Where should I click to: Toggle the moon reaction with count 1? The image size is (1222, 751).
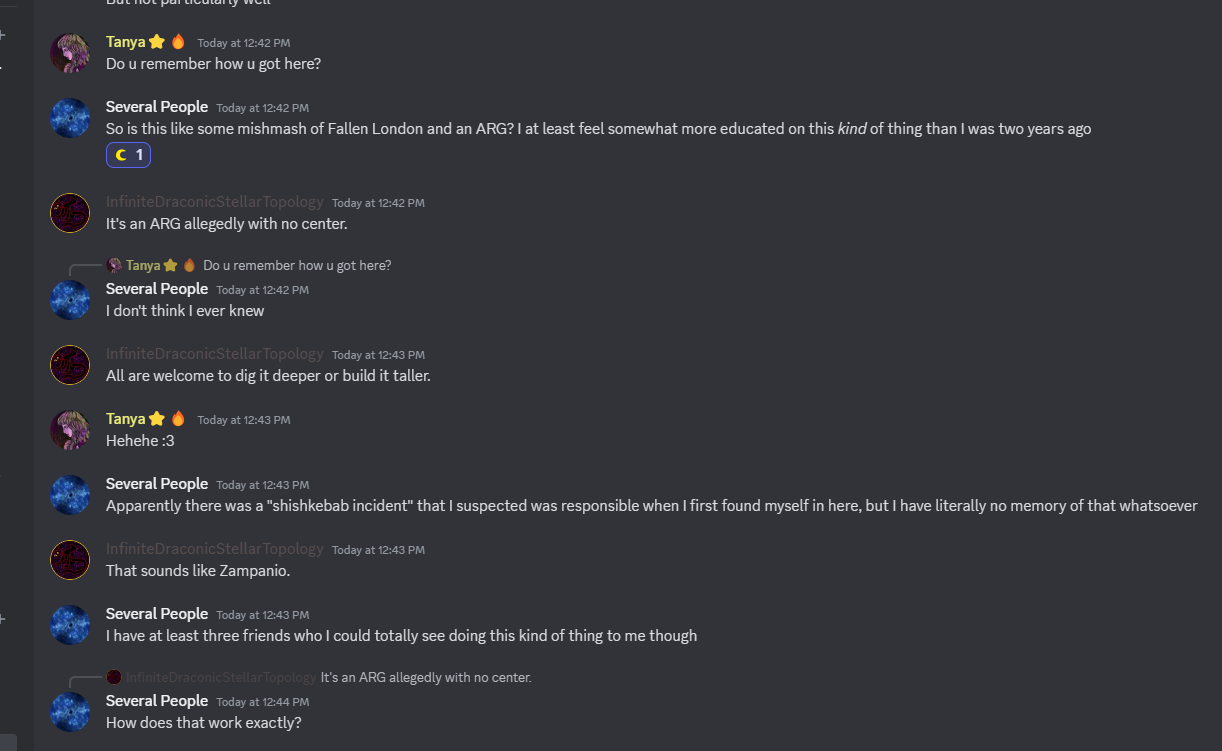tap(128, 155)
